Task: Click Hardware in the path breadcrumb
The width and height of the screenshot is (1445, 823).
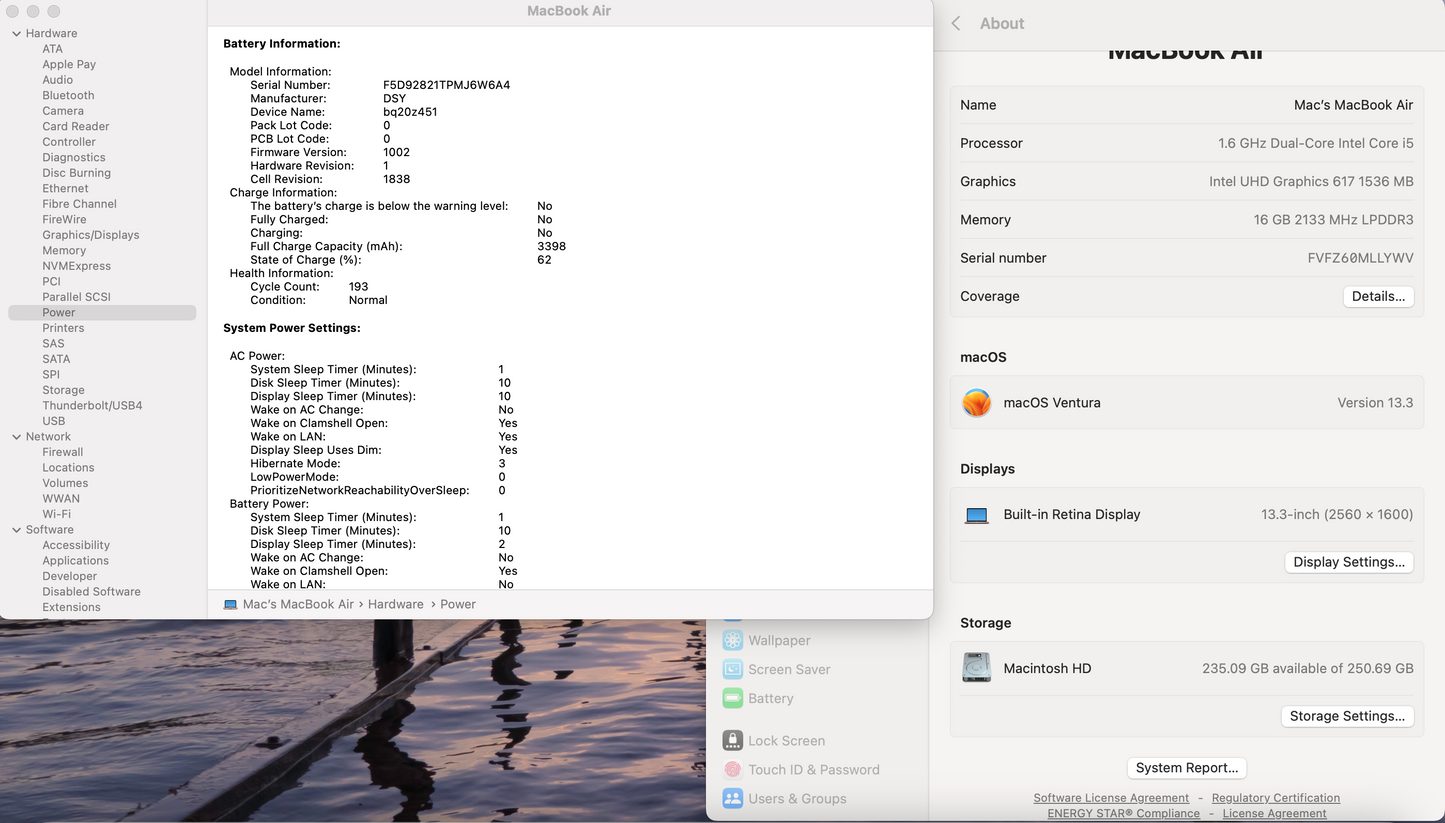Action: pos(395,605)
